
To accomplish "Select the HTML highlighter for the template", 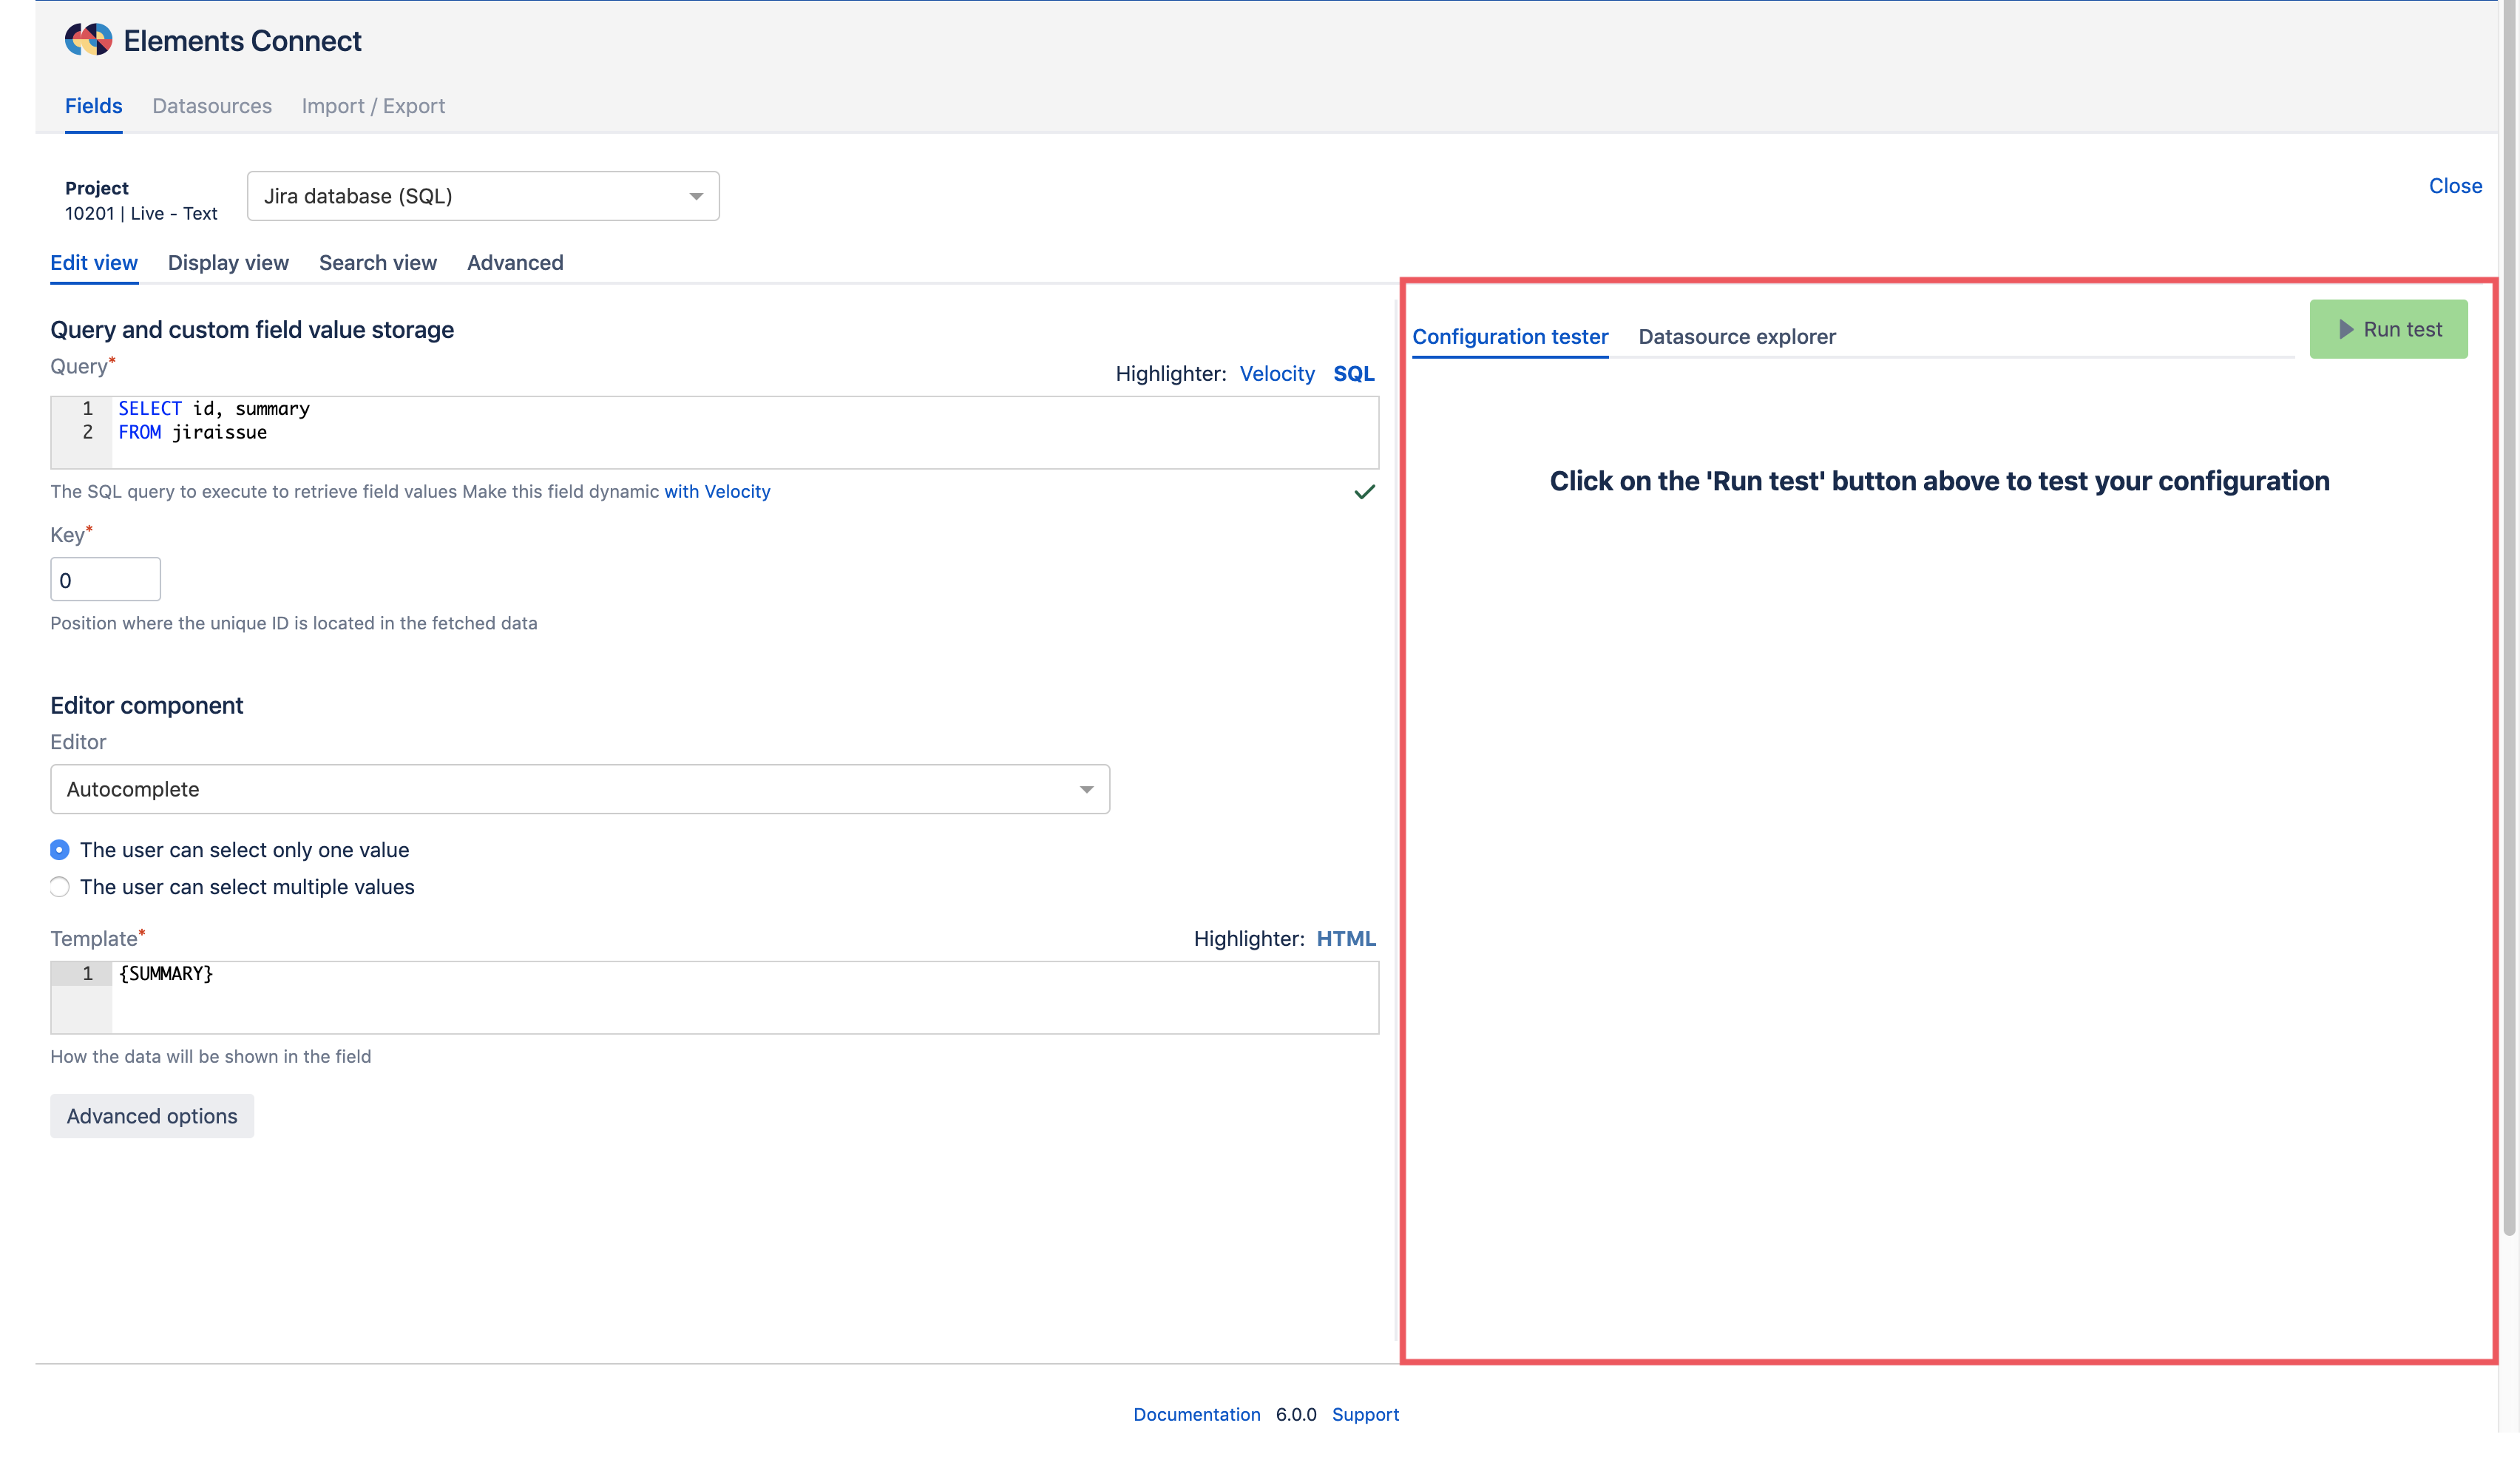I will pos(1347,938).
